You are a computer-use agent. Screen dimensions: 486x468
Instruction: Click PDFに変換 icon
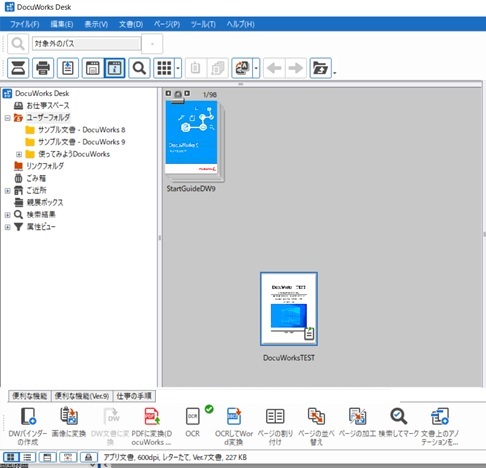[152, 416]
